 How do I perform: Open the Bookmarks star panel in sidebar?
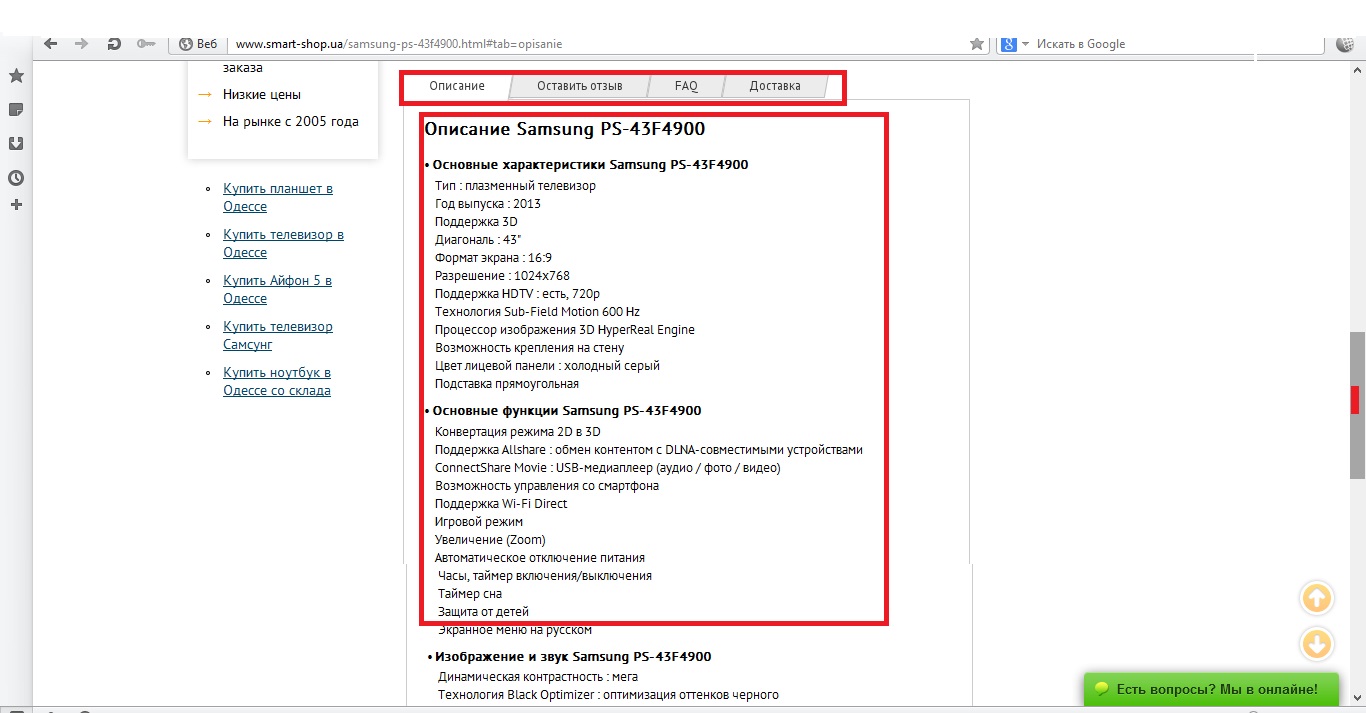16,76
